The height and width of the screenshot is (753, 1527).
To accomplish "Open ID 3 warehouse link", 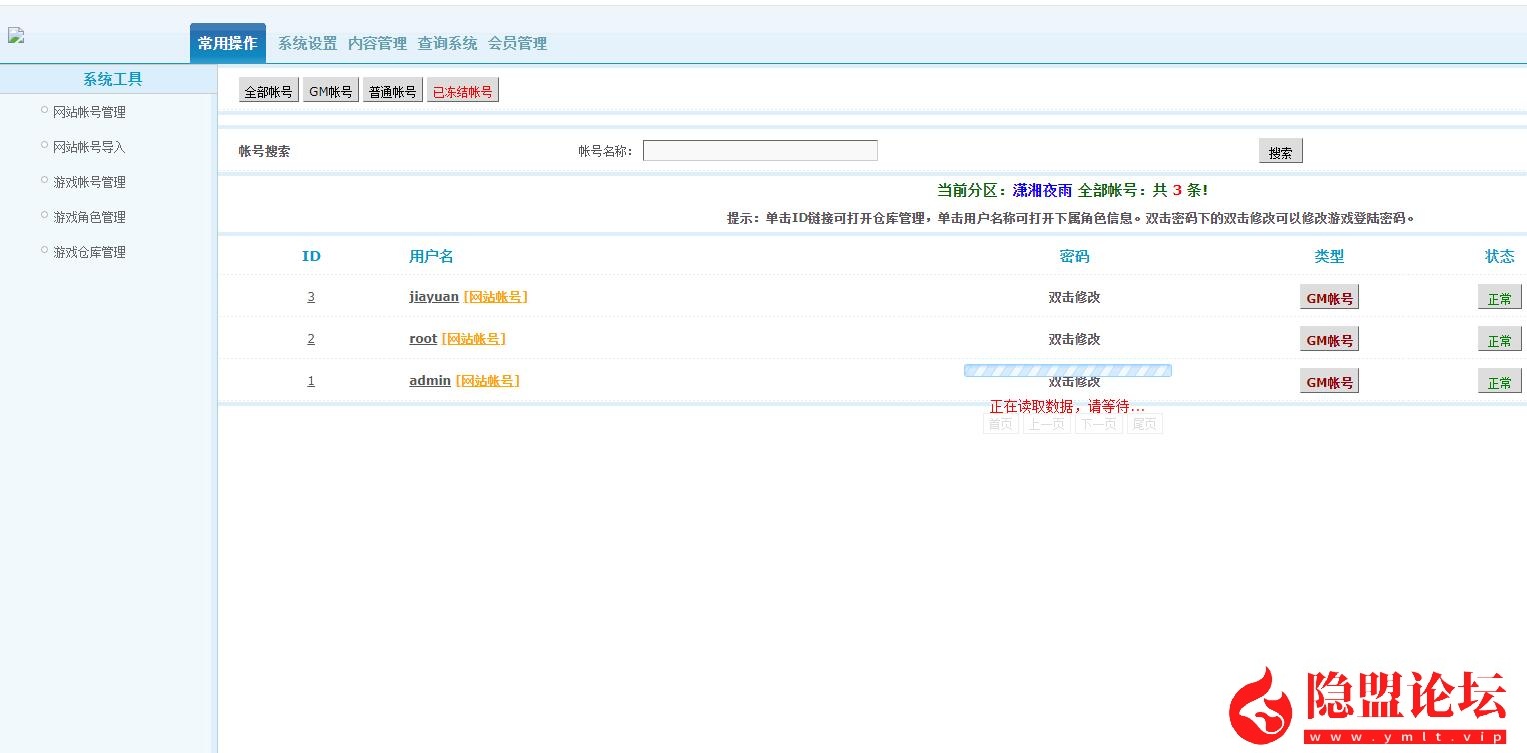I will click(311, 297).
